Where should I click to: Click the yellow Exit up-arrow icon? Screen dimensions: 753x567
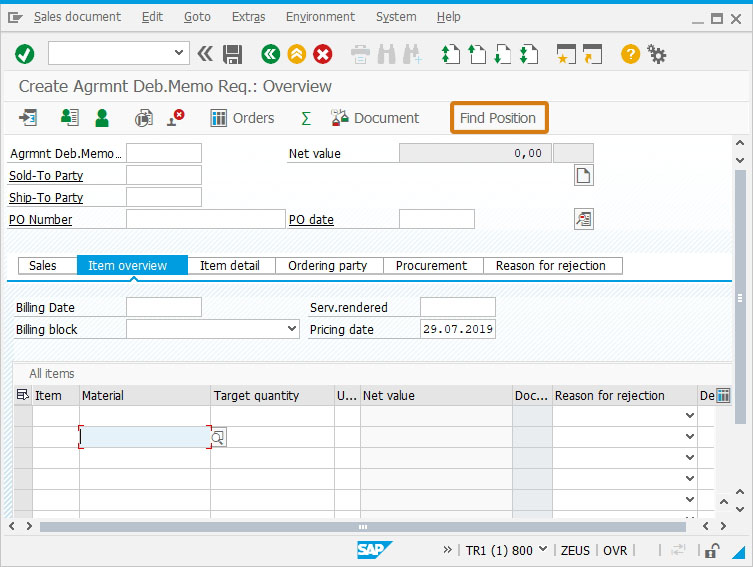pos(297,54)
